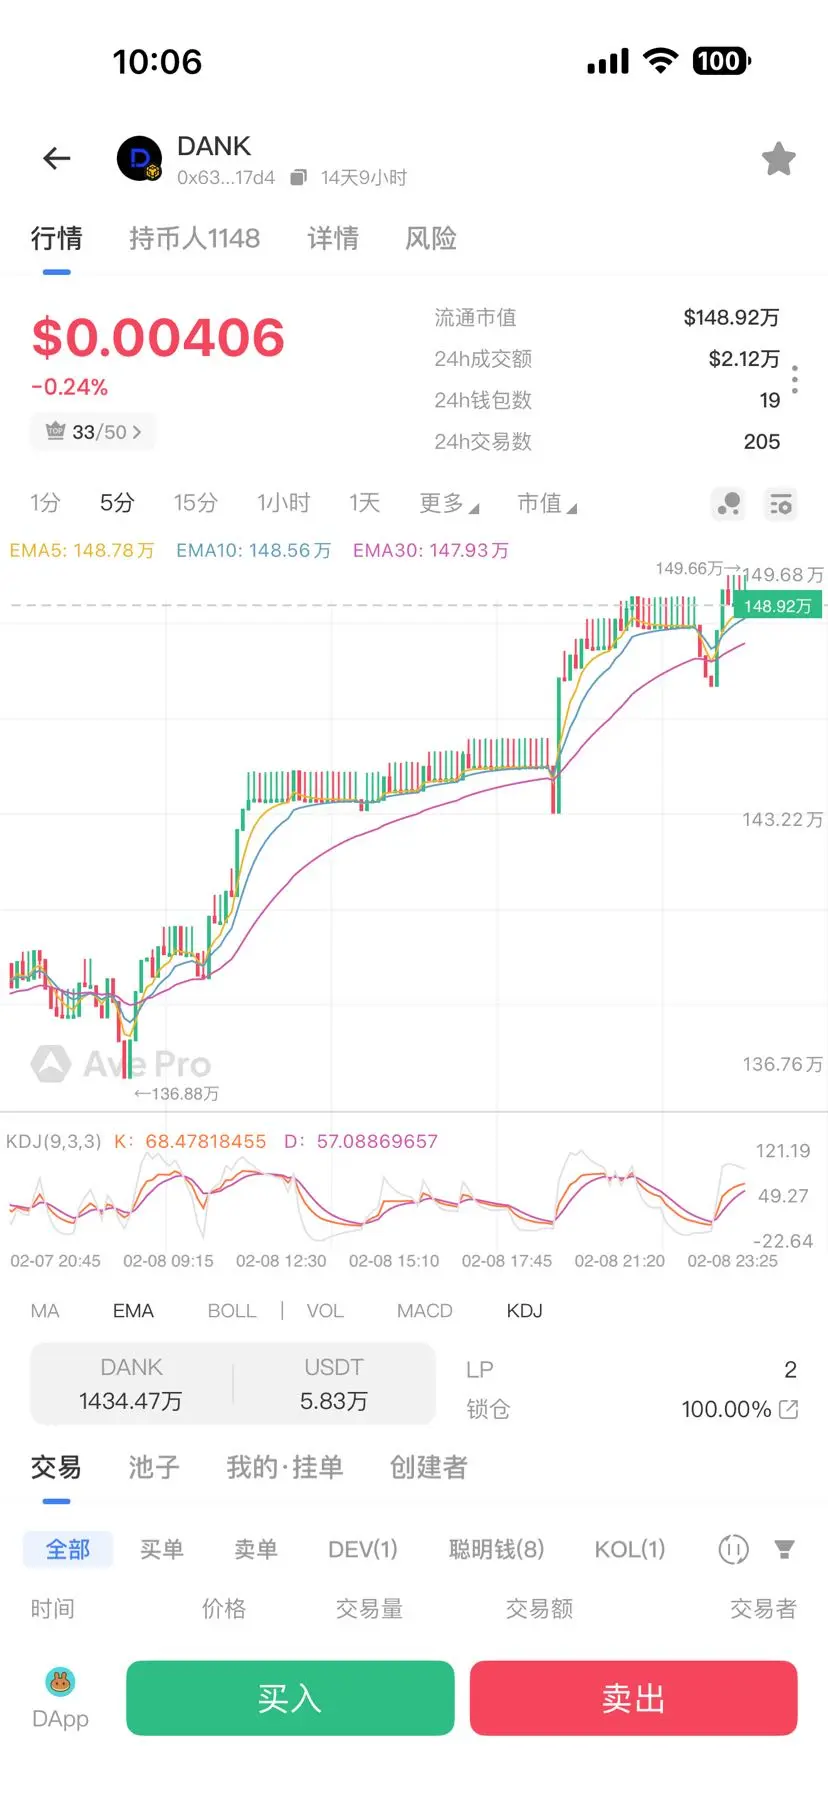Tap the EMA30: 147.93万 legend
Viewport: 828px width, 1800px height.
point(431,550)
